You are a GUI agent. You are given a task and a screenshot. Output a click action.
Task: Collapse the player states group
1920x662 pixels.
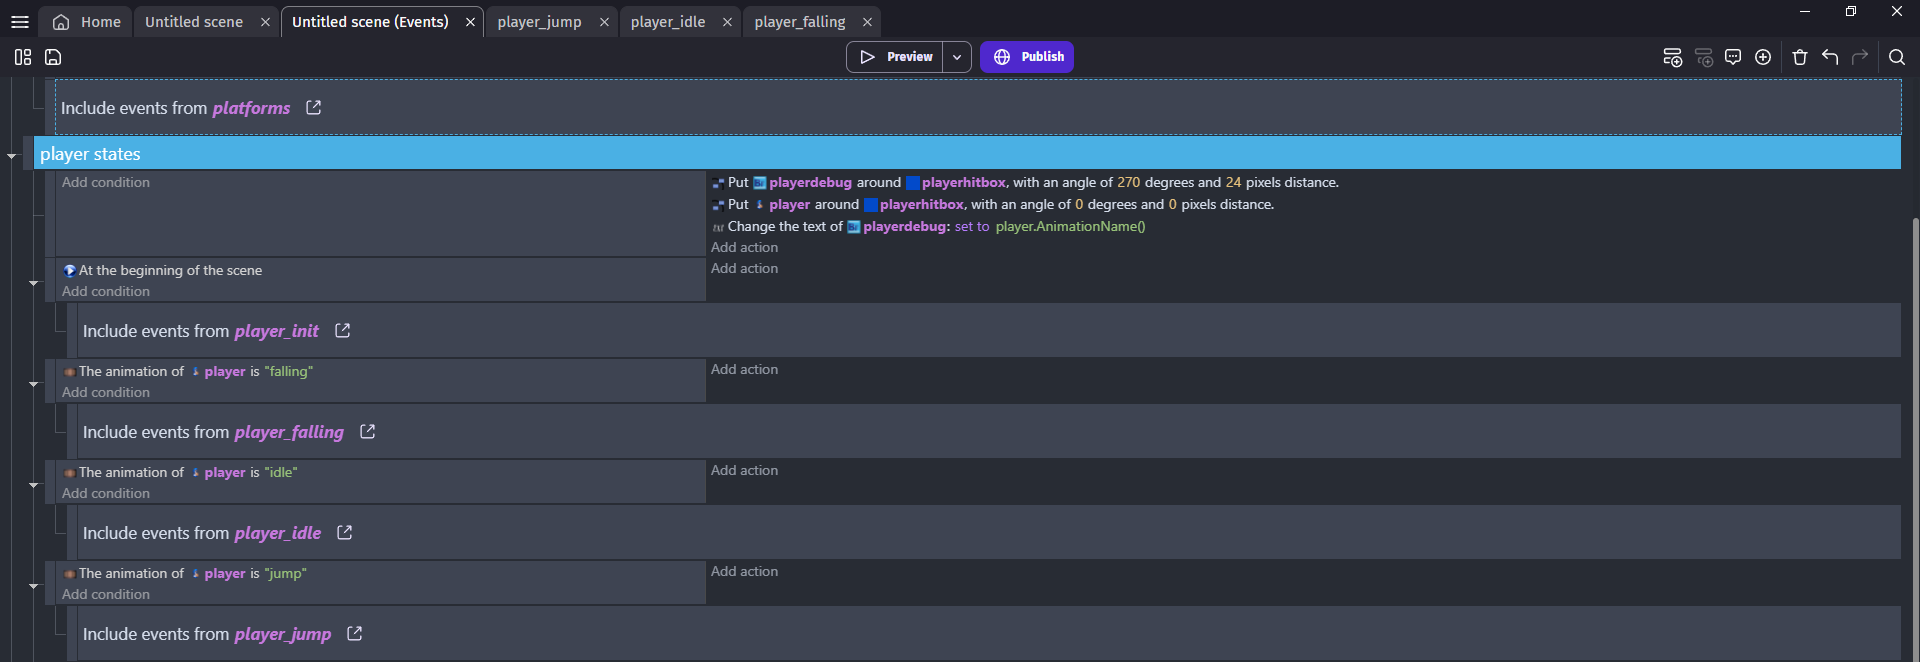point(12,156)
